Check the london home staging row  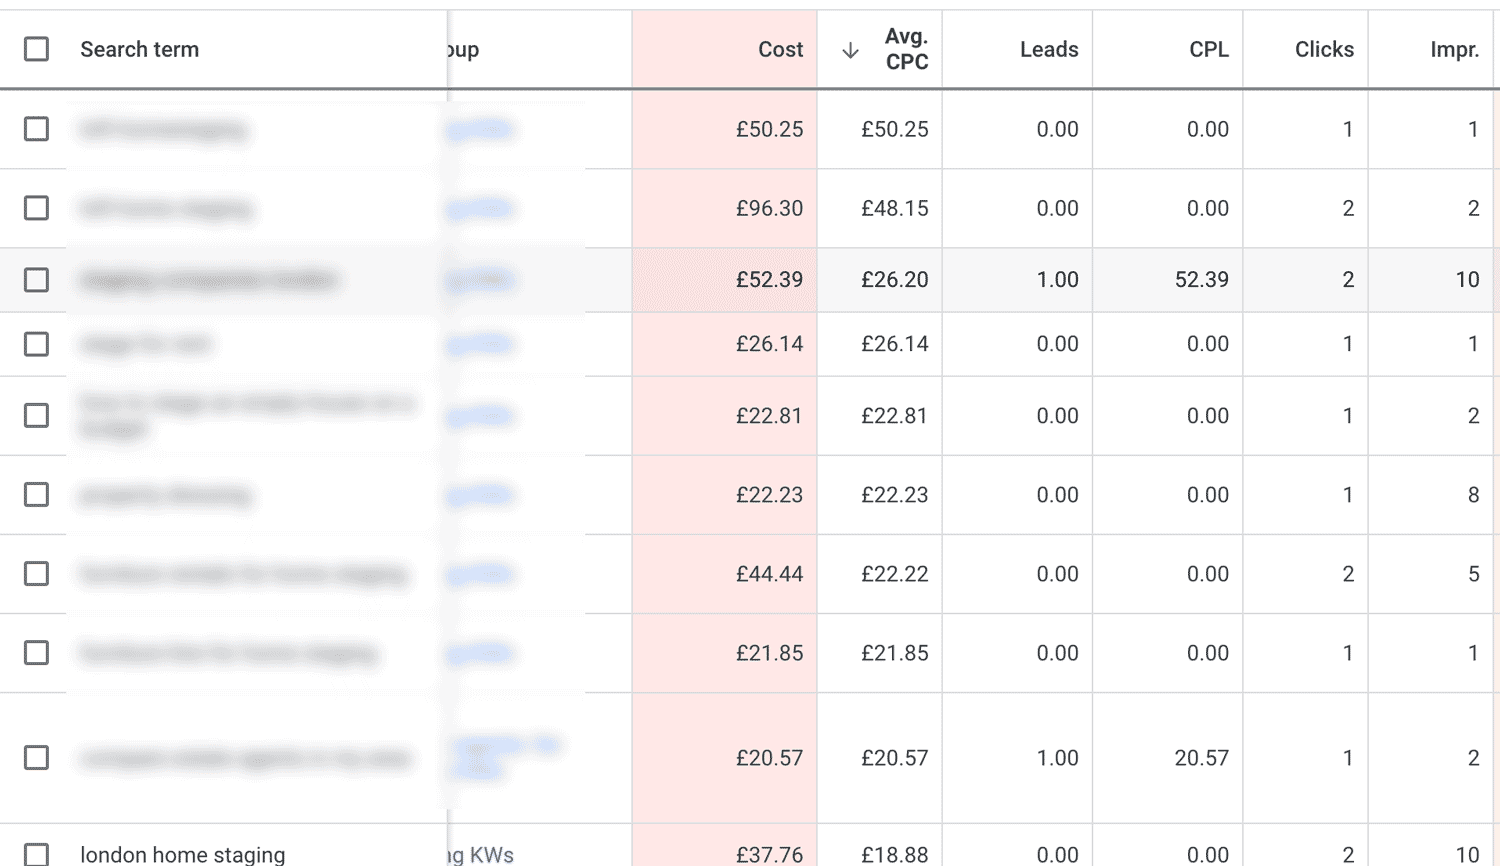(36, 855)
